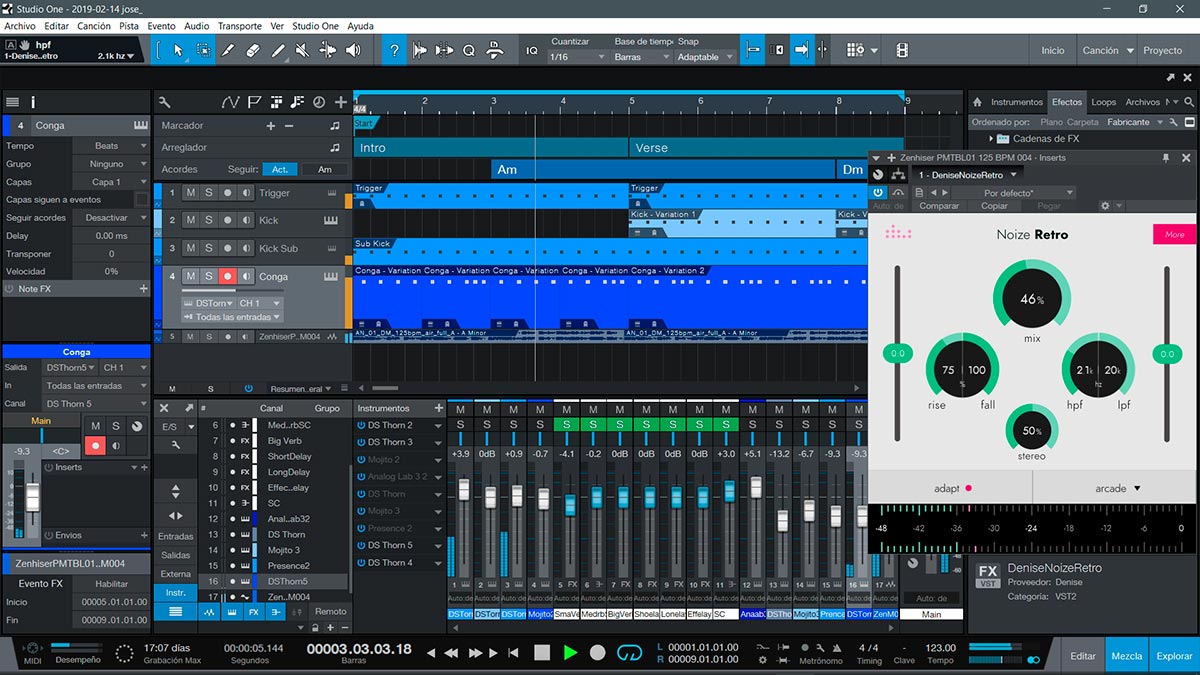Click the 123.00 tempo field
The width and height of the screenshot is (1200, 675).
pos(940,647)
